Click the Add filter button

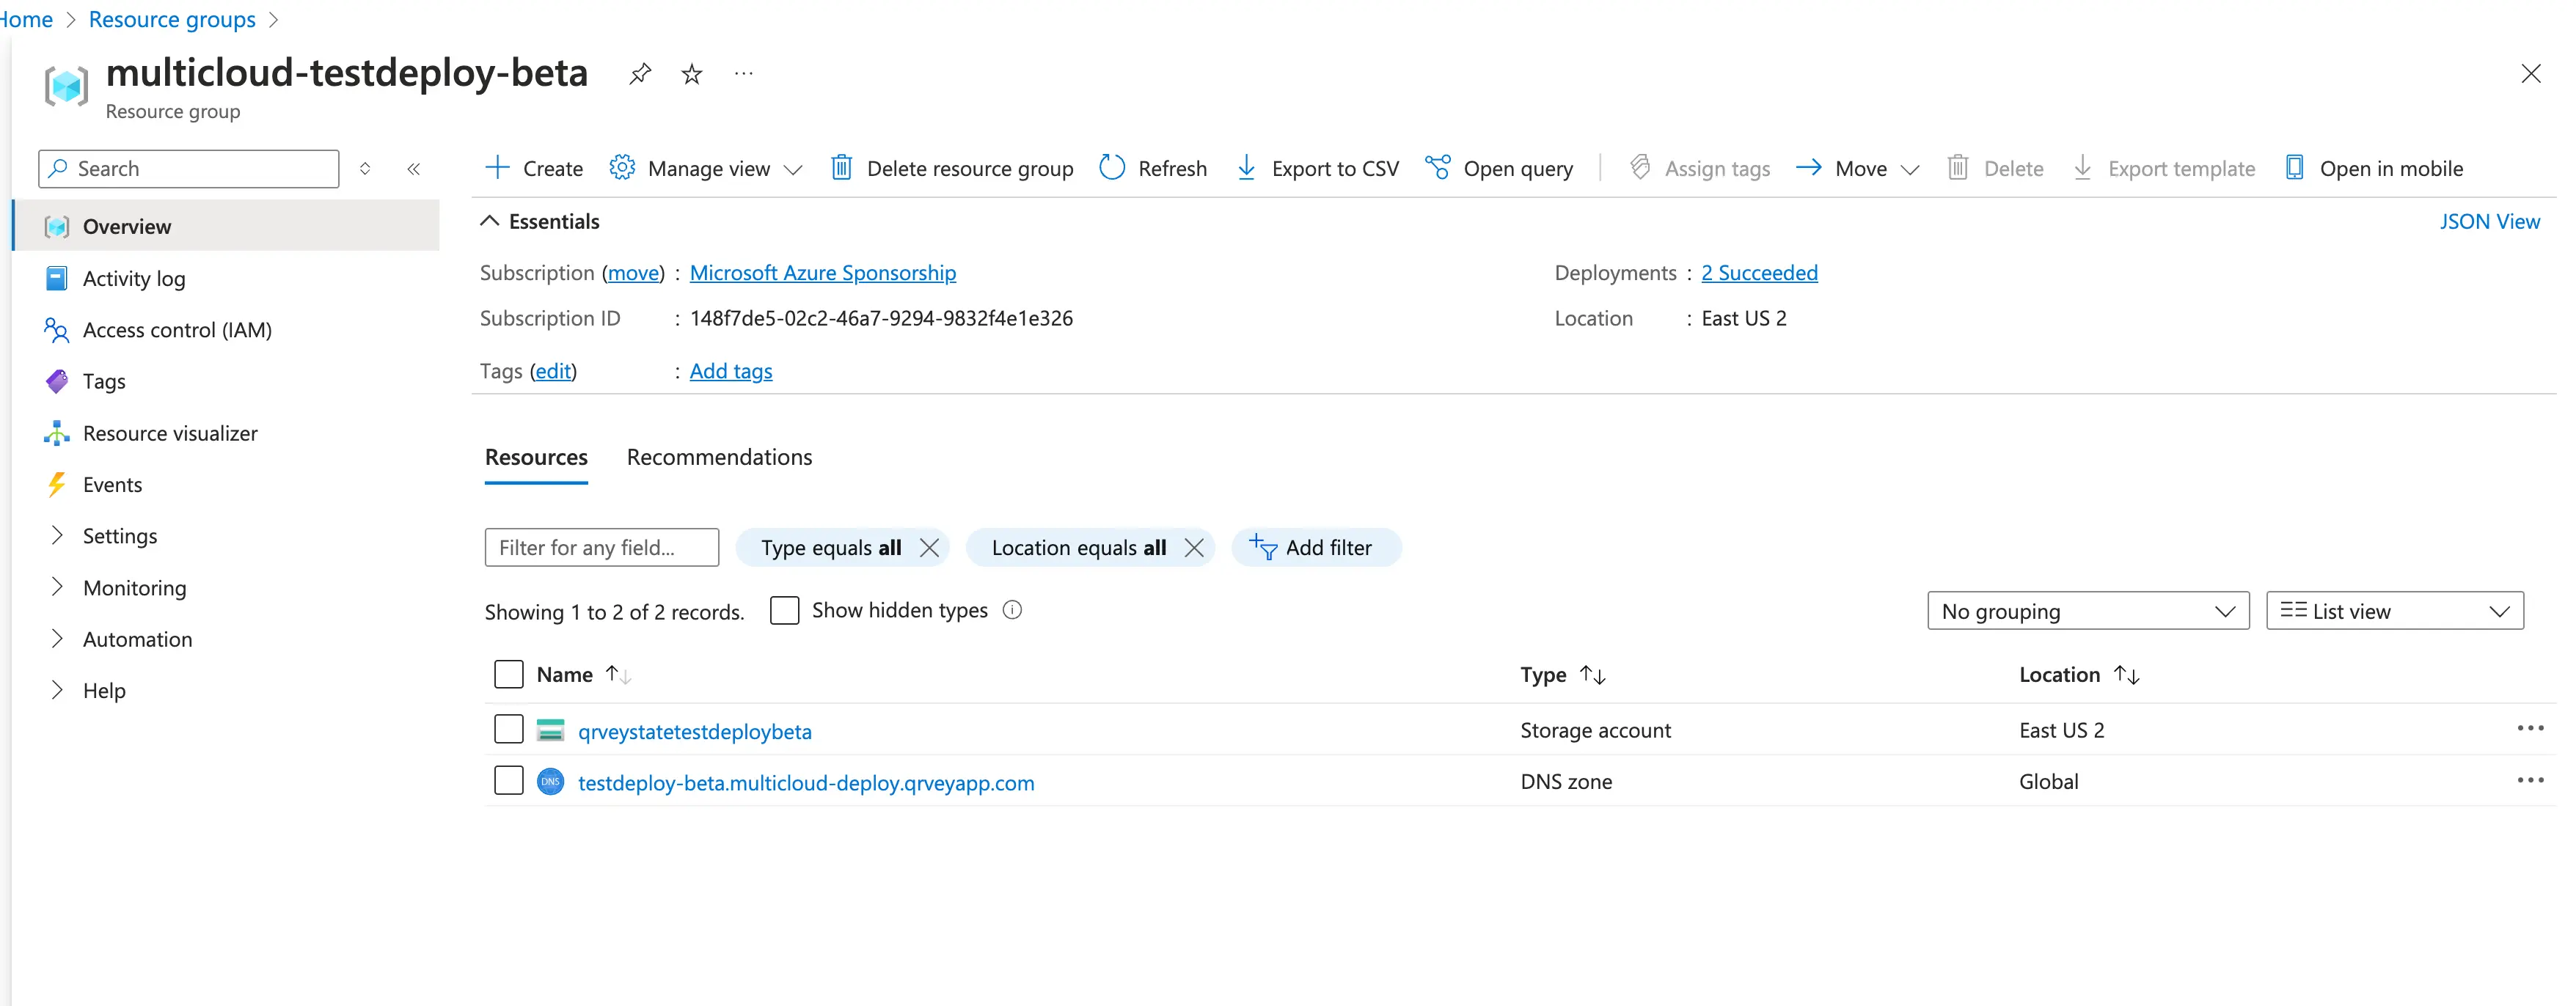point(1314,548)
